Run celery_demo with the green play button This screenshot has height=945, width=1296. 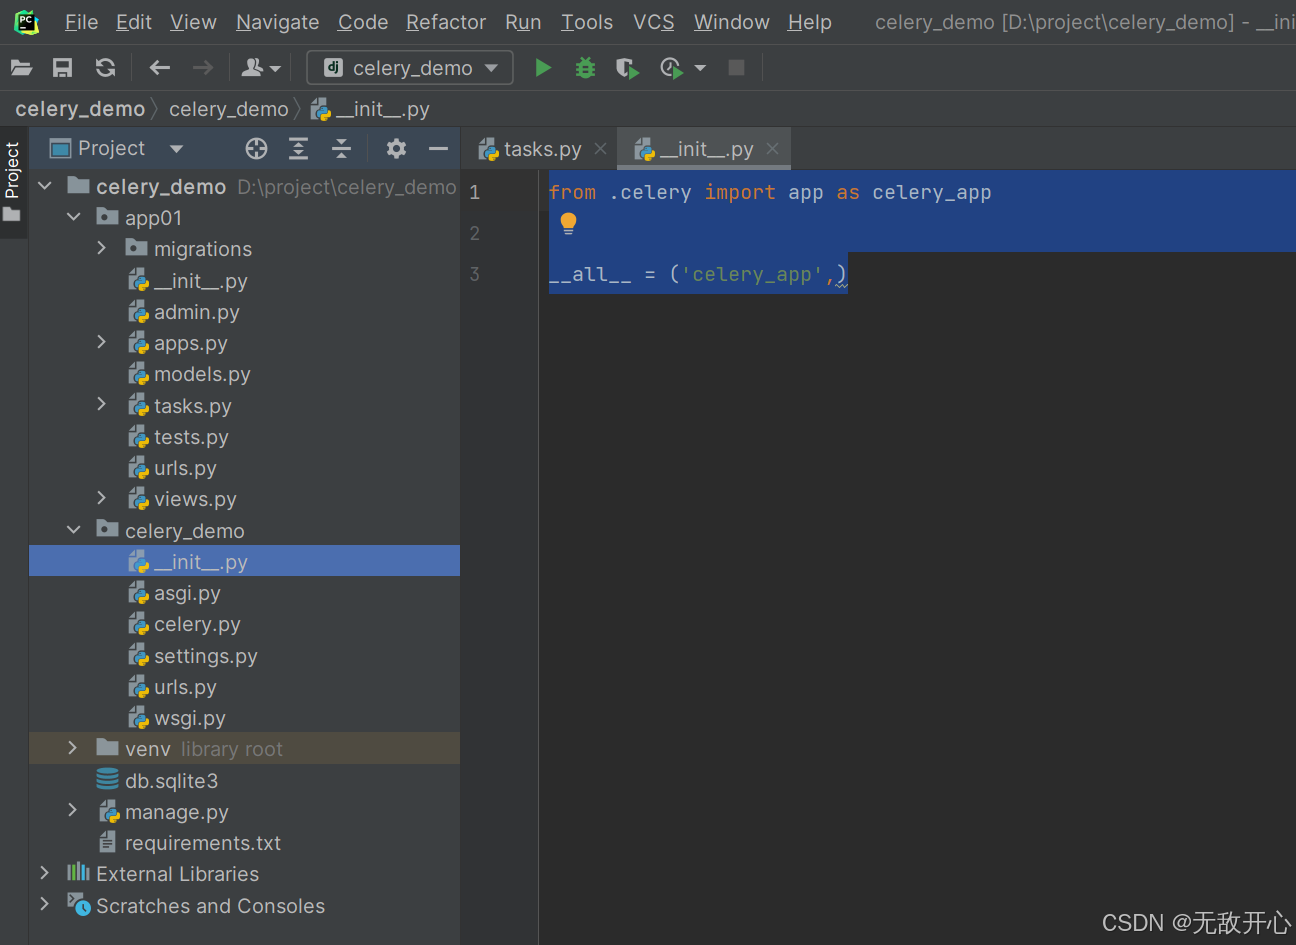tap(543, 67)
